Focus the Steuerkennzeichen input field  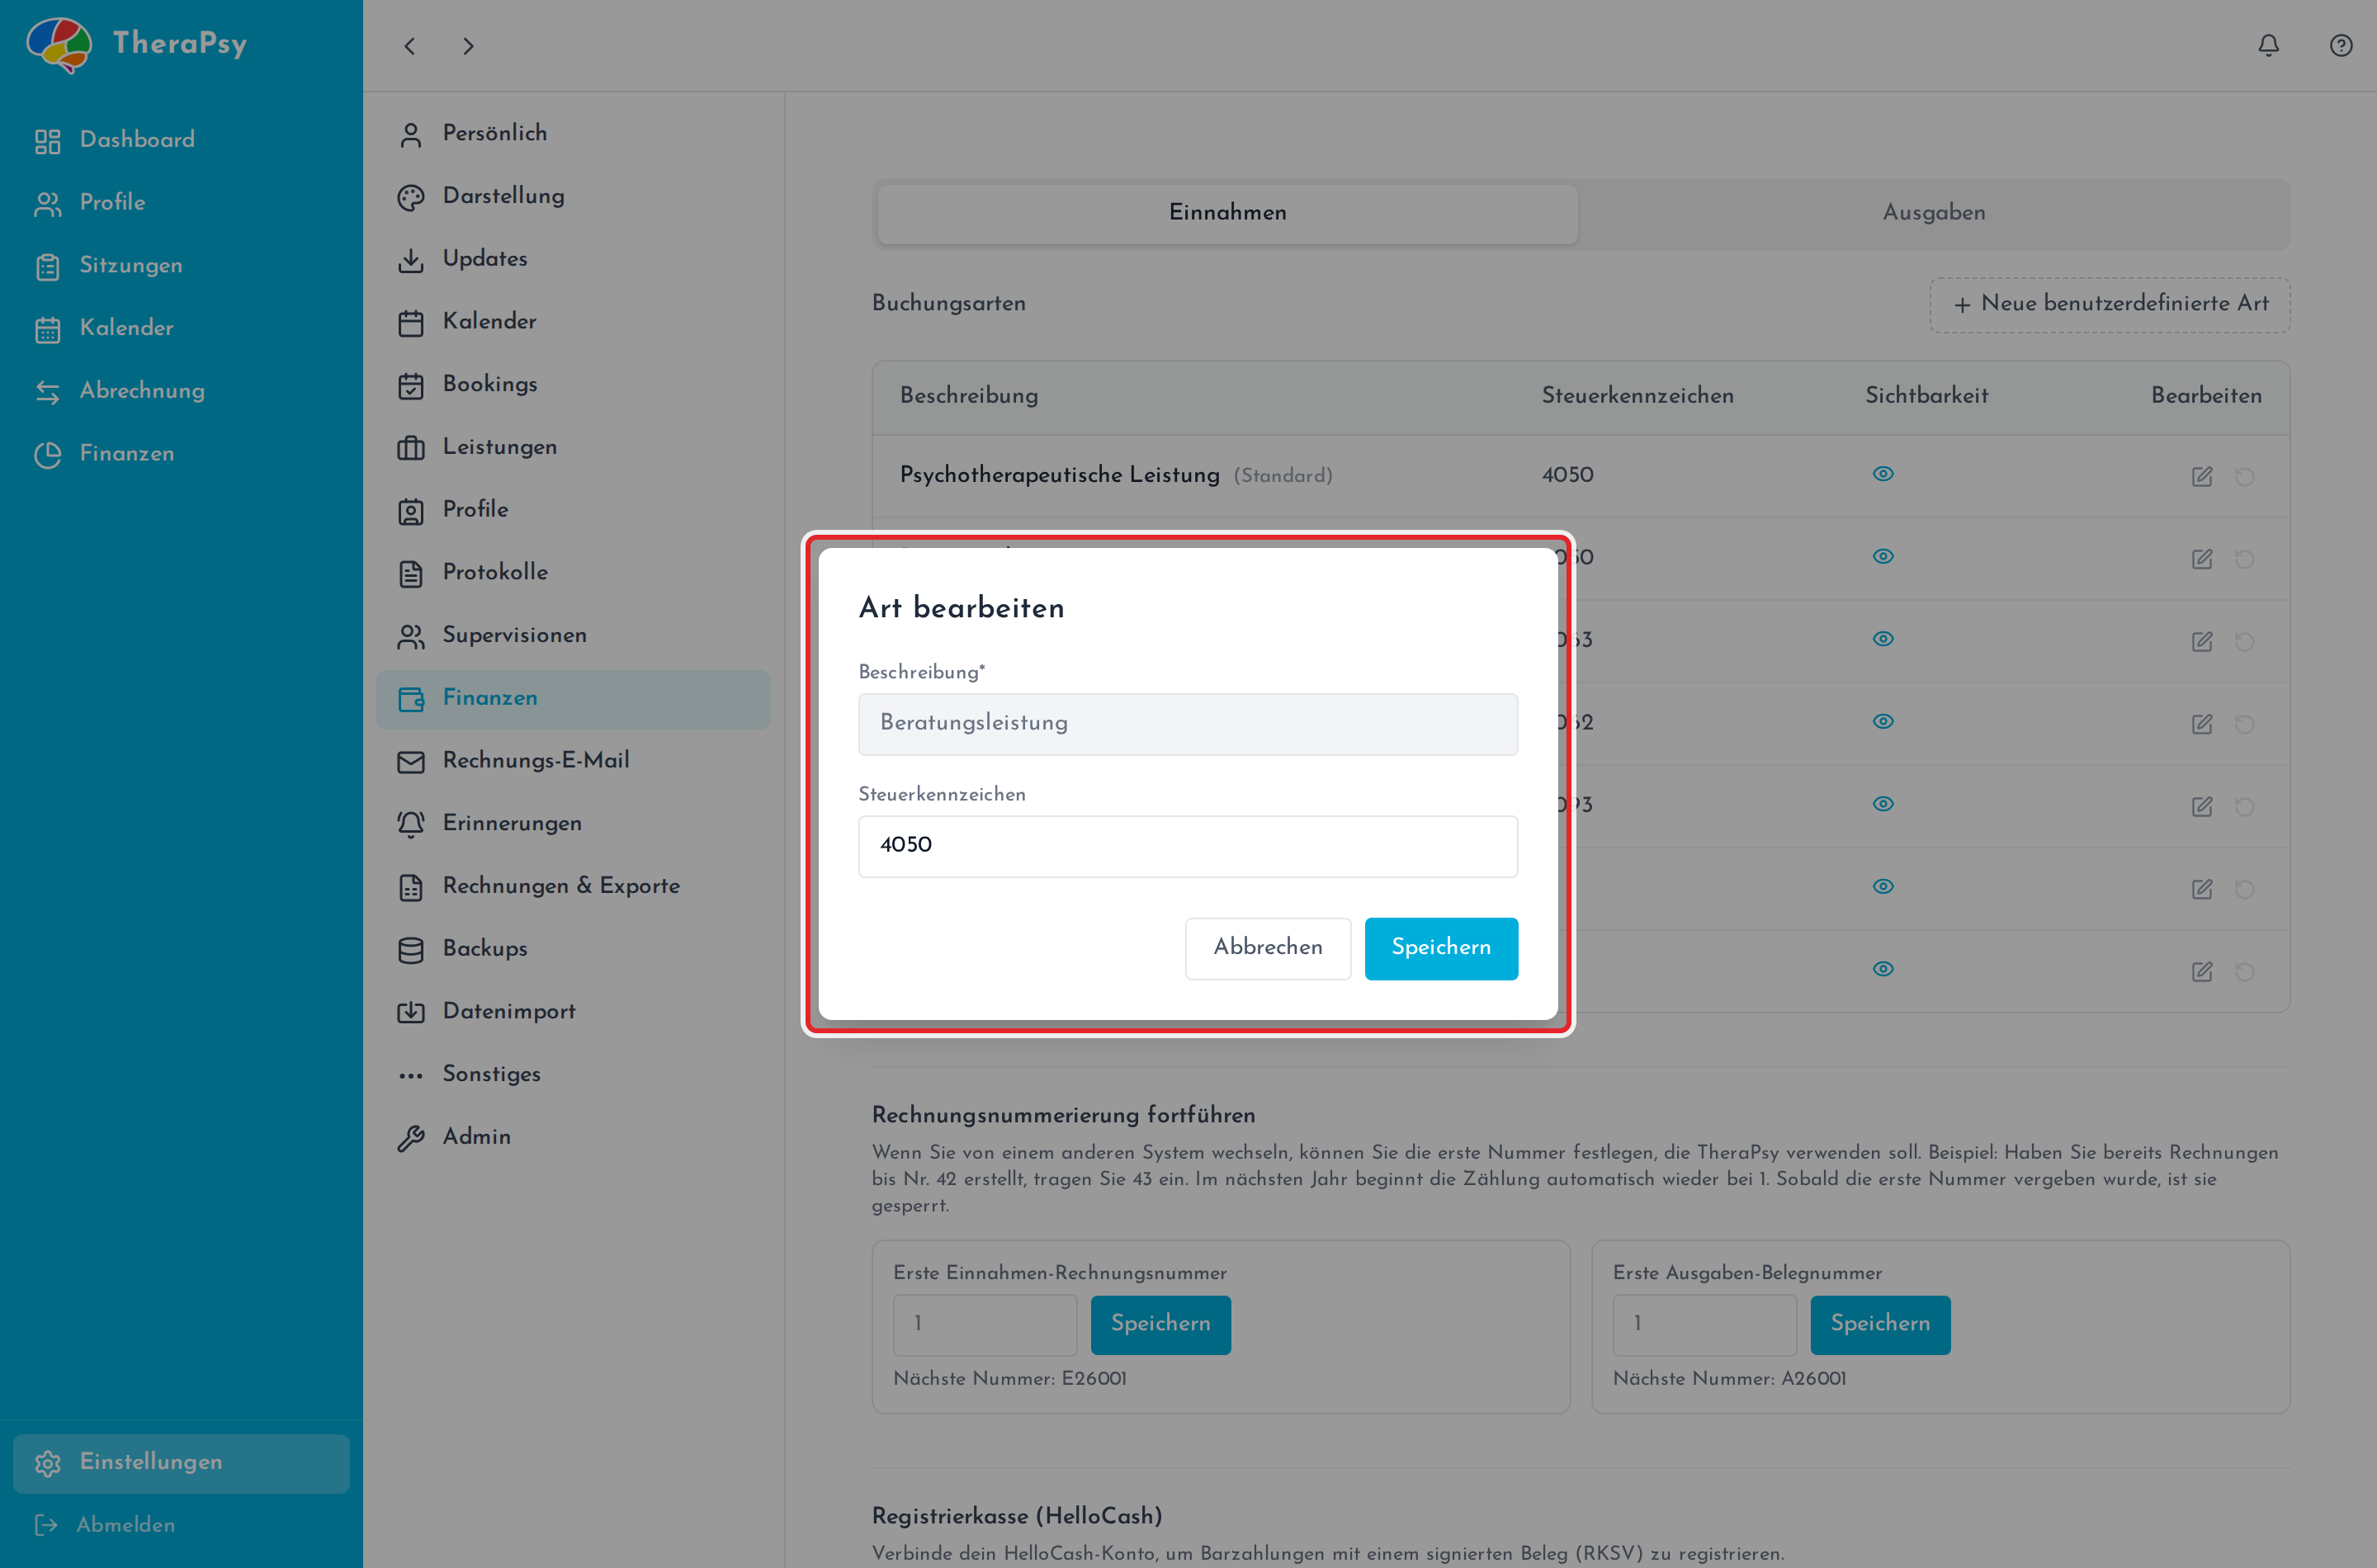1188,846
